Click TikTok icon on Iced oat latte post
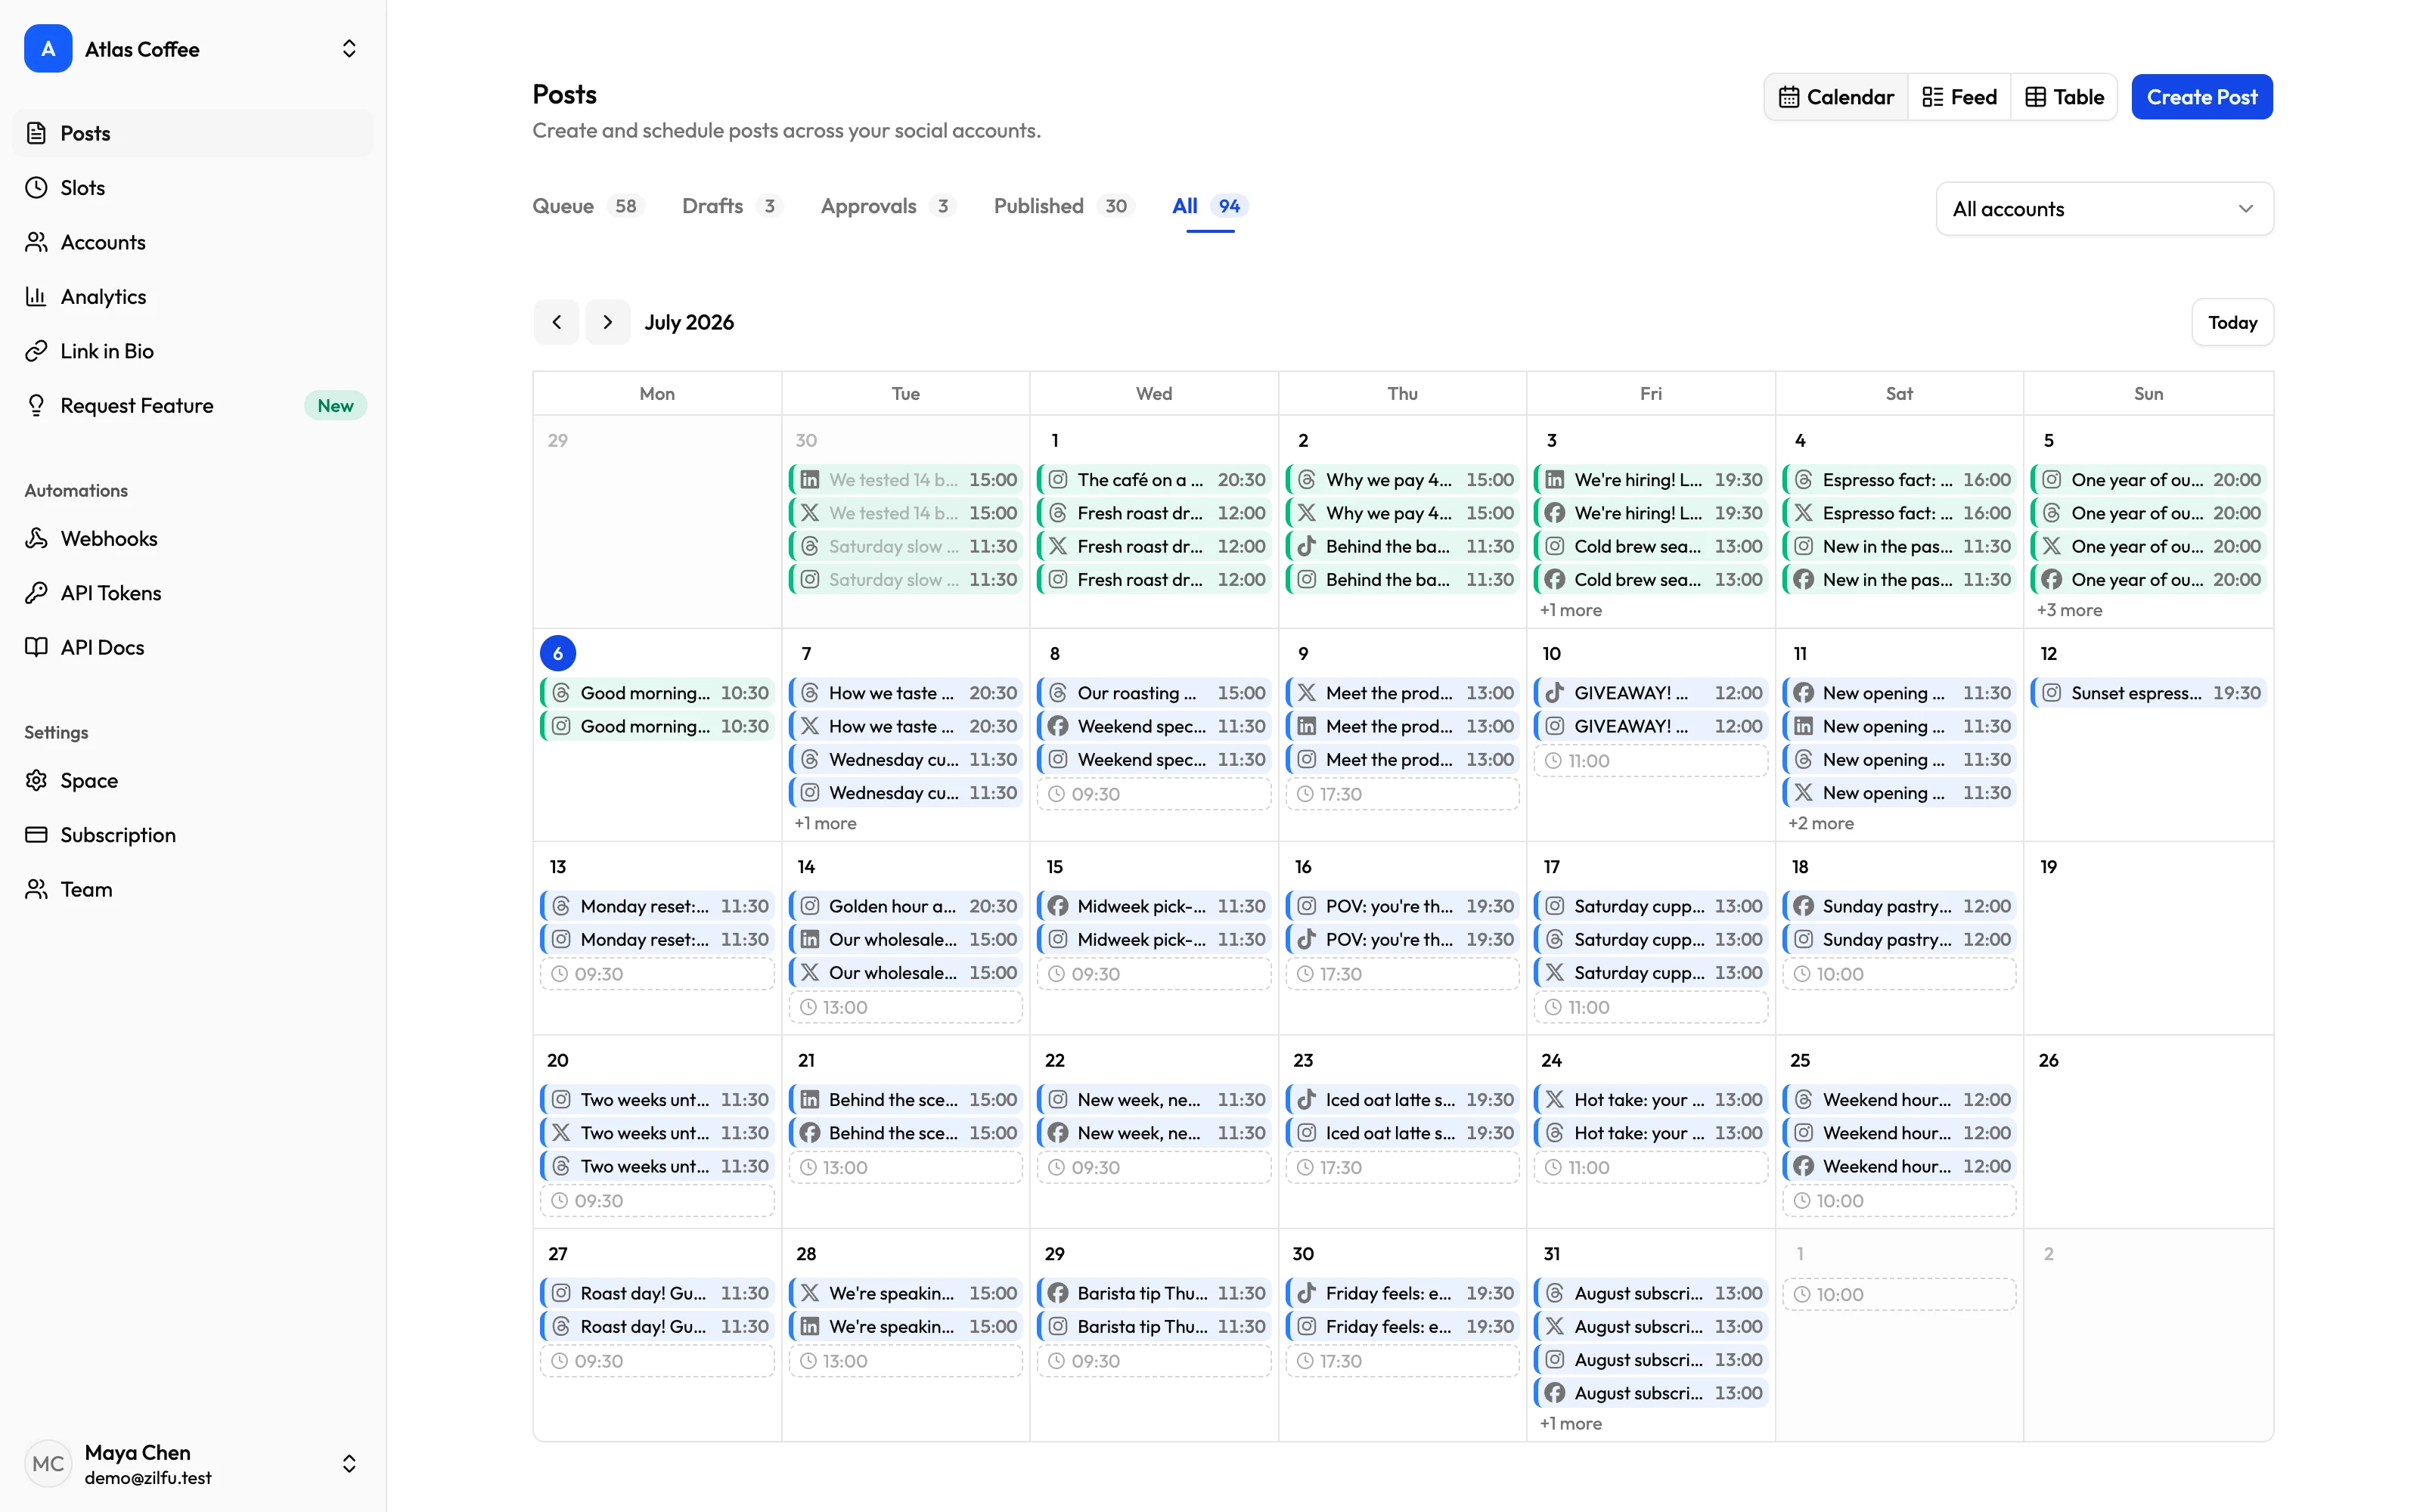Viewport: 2420px width, 1512px height. tap(1307, 1100)
